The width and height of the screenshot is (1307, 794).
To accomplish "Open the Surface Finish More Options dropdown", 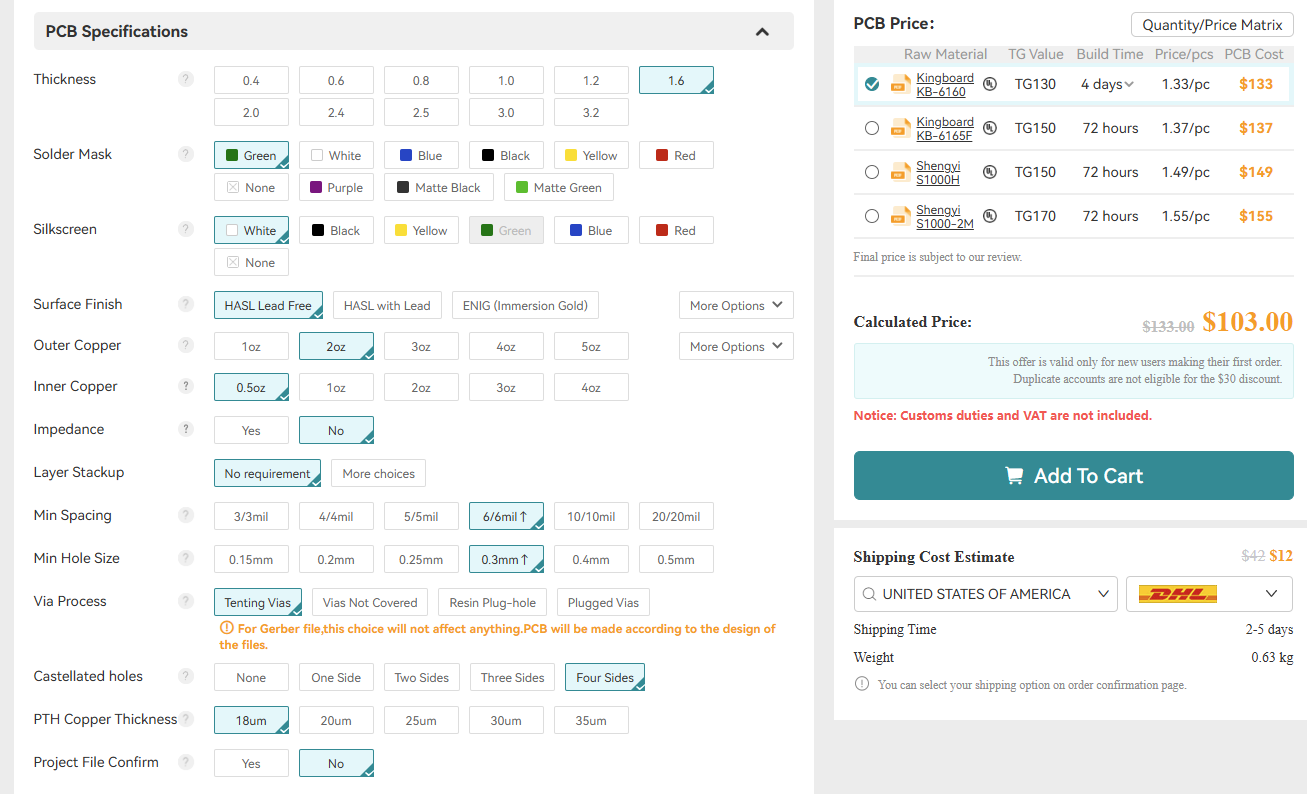I will pyautogui.click(x=736, y=306).
